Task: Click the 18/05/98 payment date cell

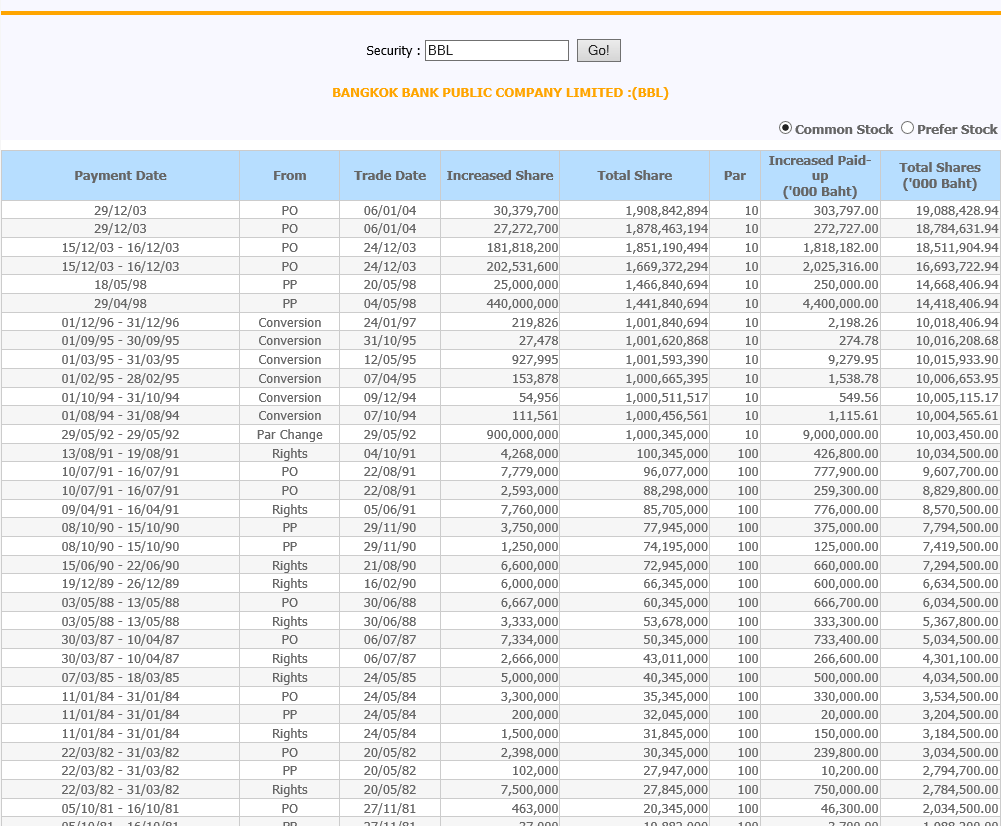Action: click(x=120, y=285)
